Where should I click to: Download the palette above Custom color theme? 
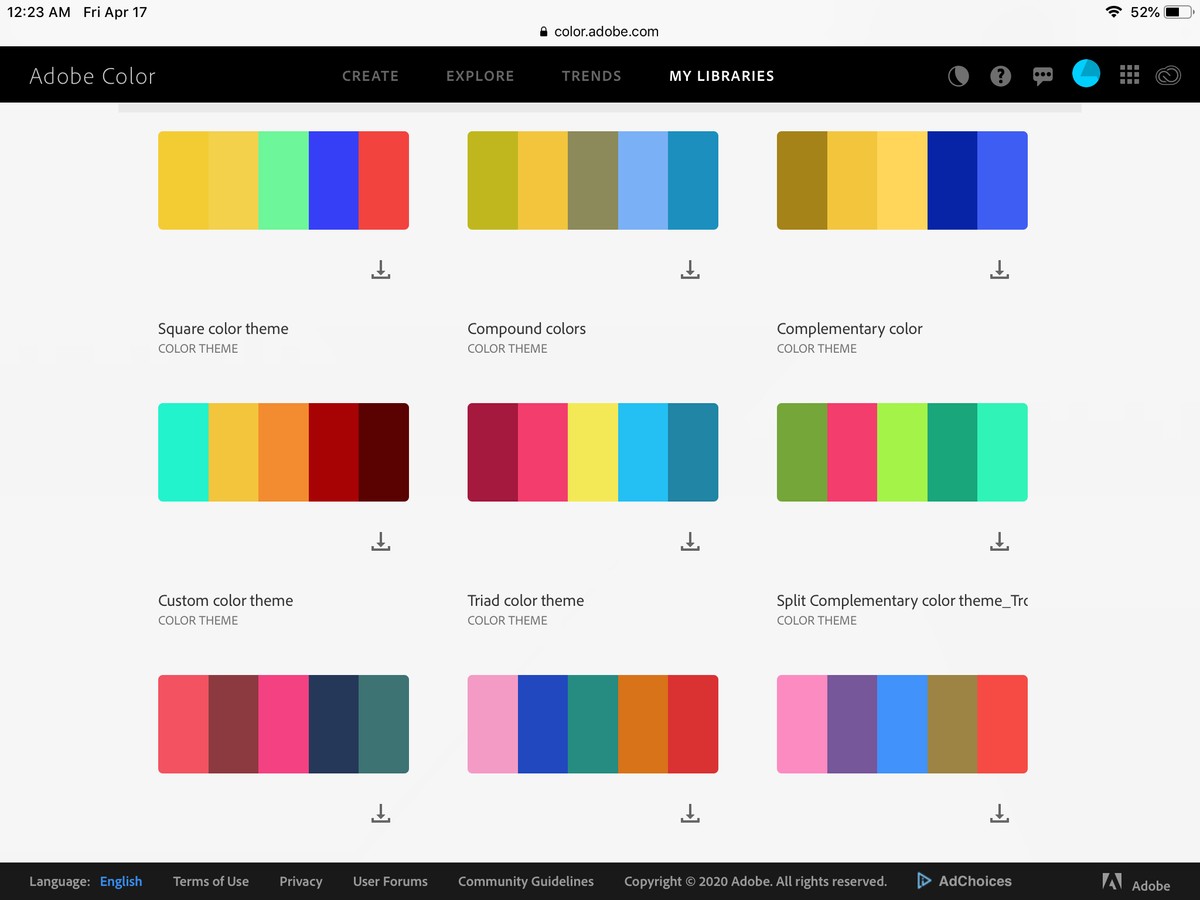[380, 541]
